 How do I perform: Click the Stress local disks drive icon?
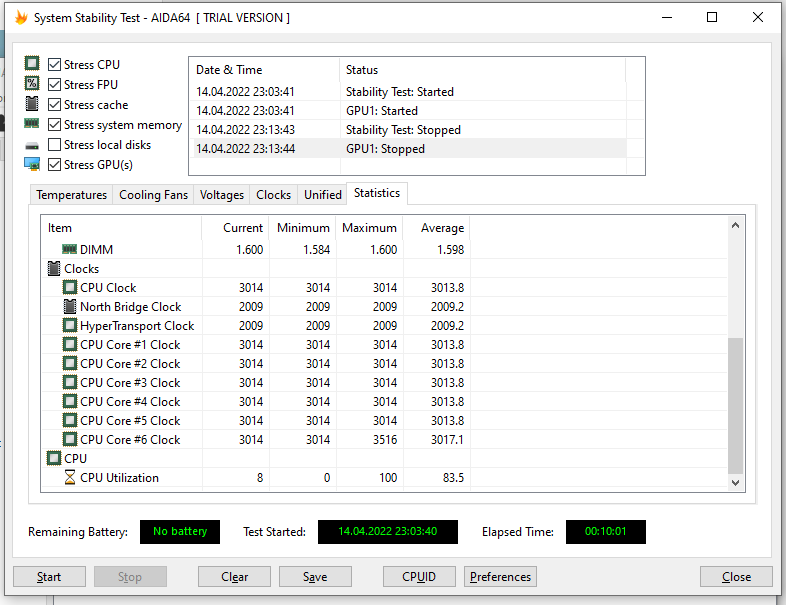tap(32, 146)
